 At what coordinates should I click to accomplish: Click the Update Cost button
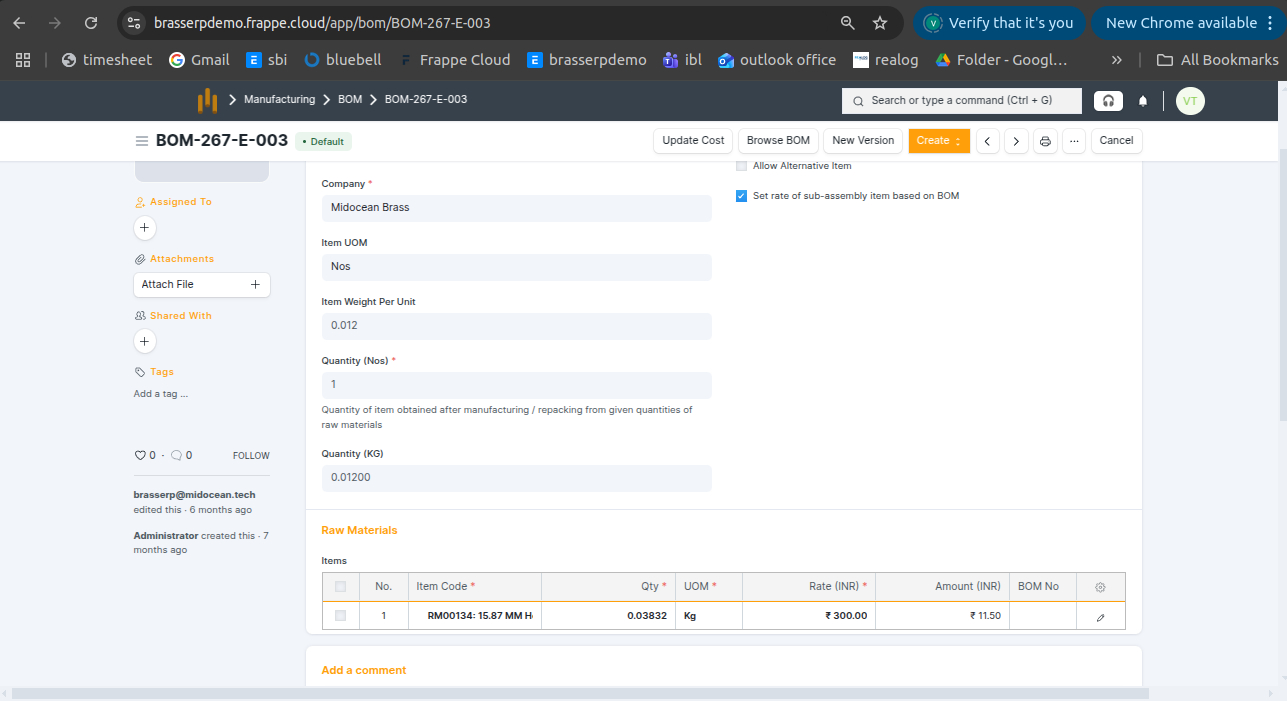tap(693, 141)
